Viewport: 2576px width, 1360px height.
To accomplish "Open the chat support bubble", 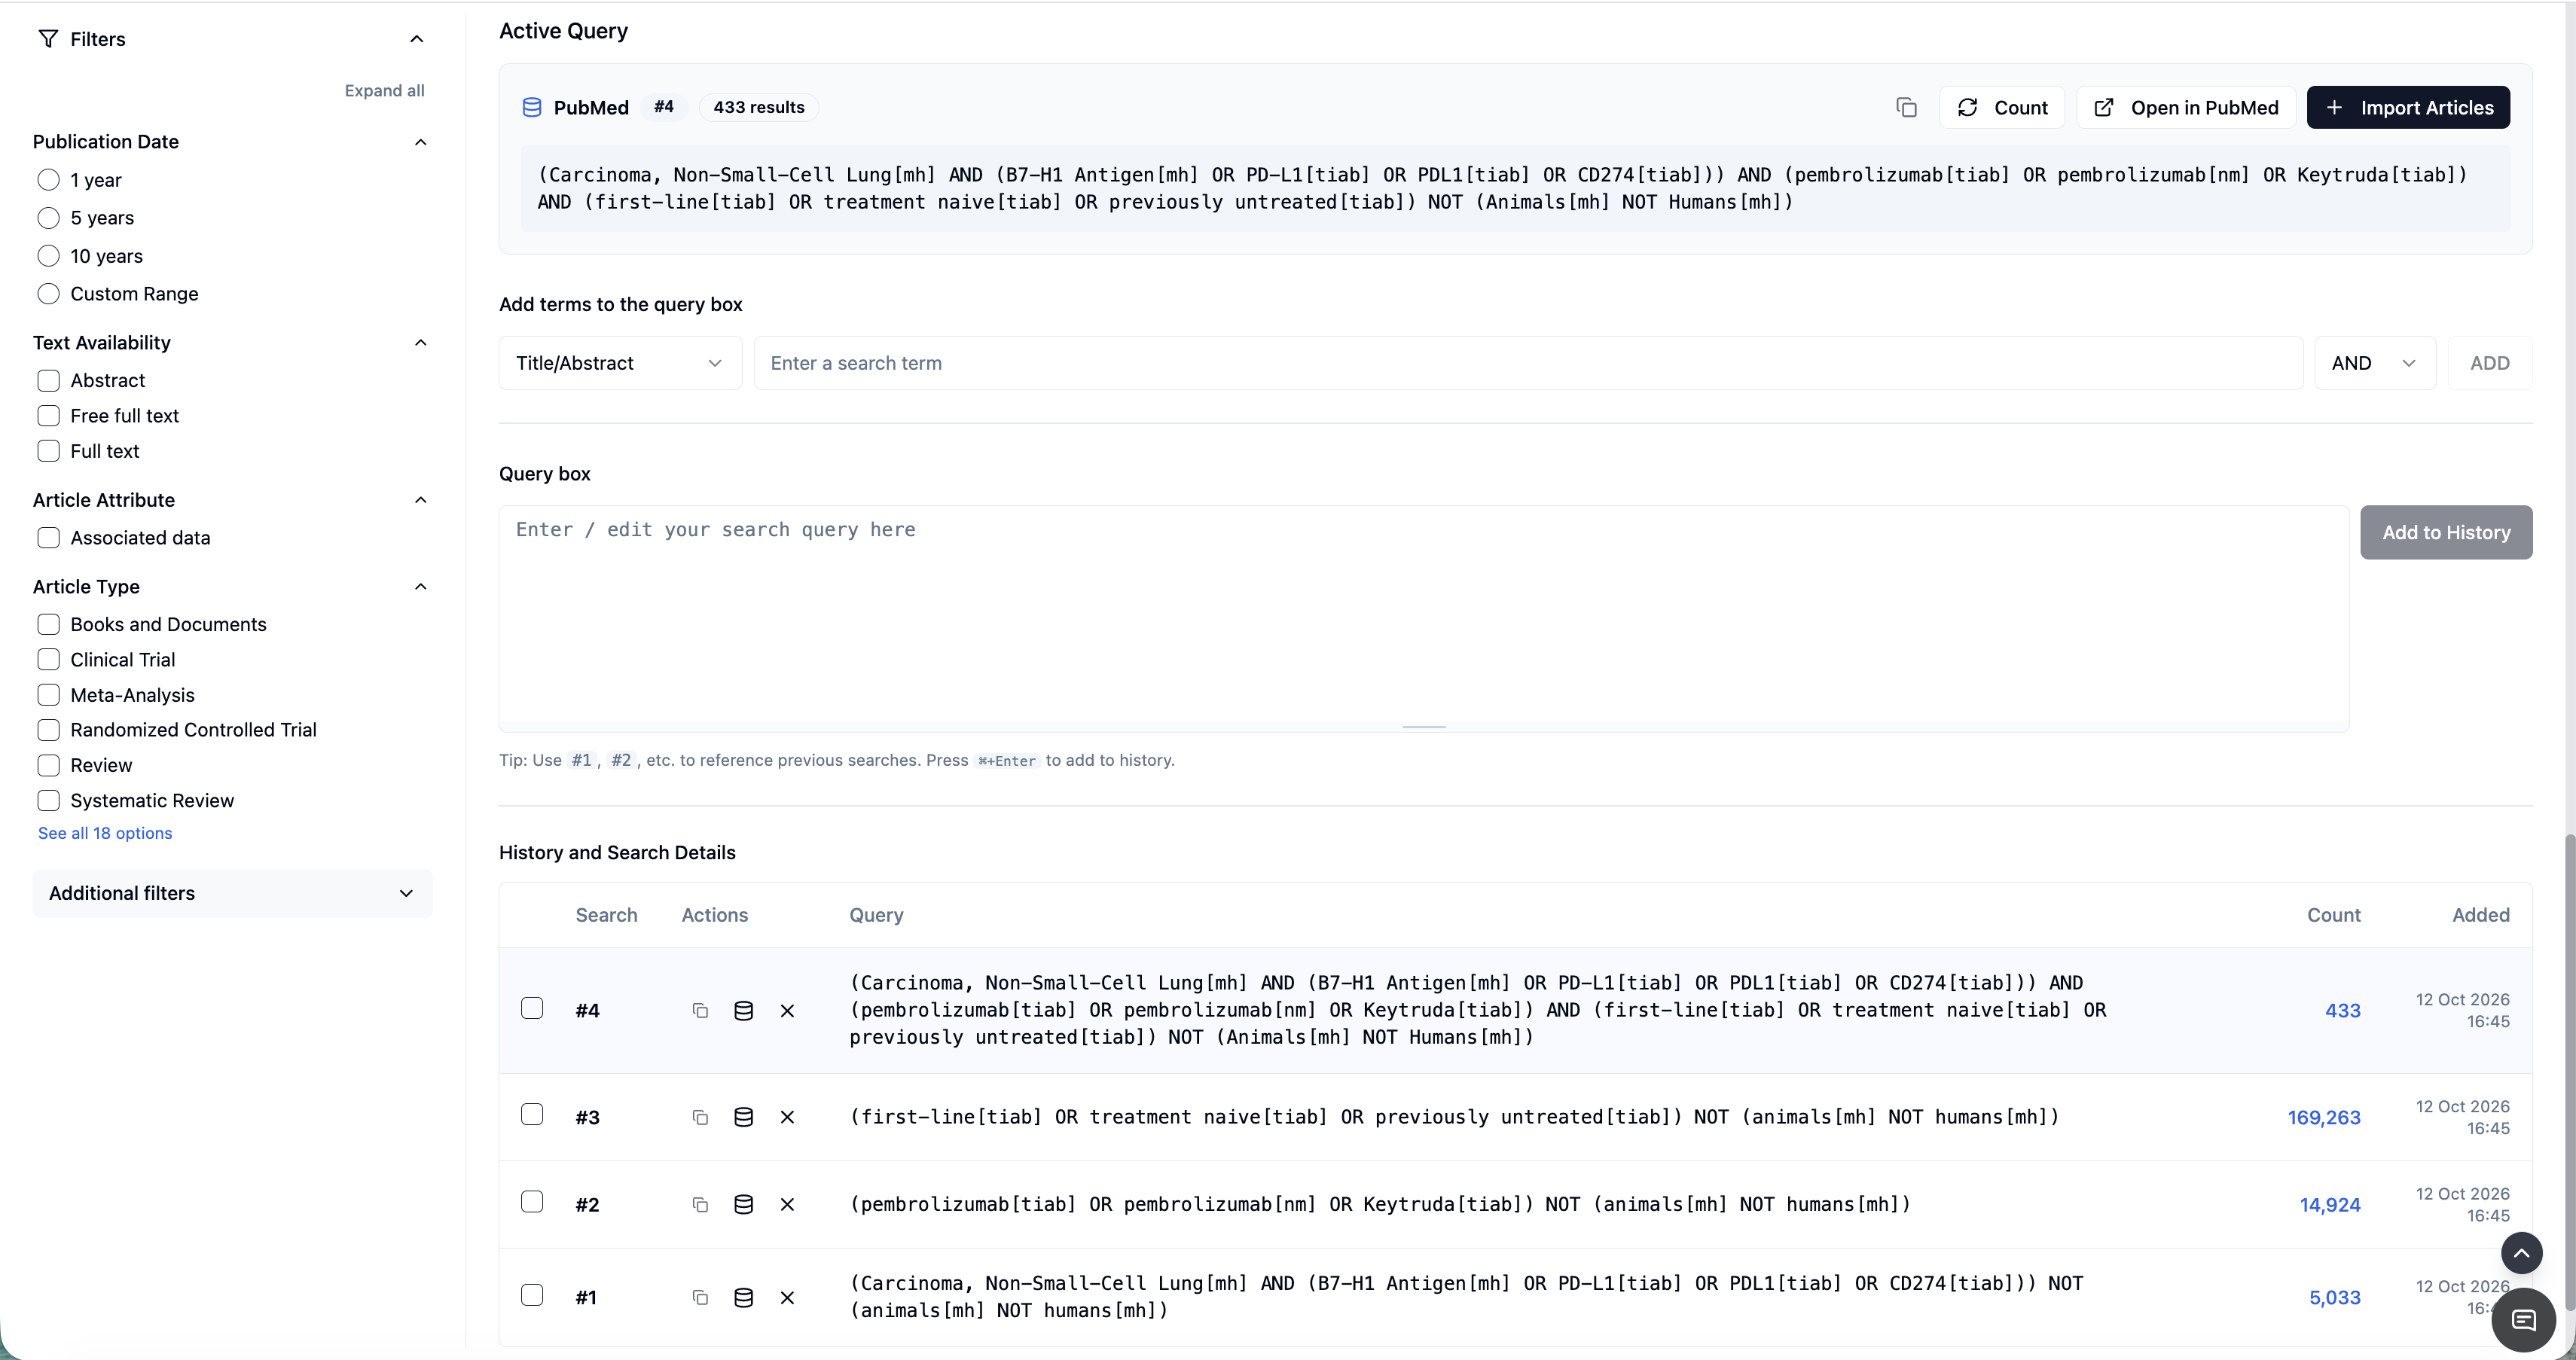I will 2523,1320.
